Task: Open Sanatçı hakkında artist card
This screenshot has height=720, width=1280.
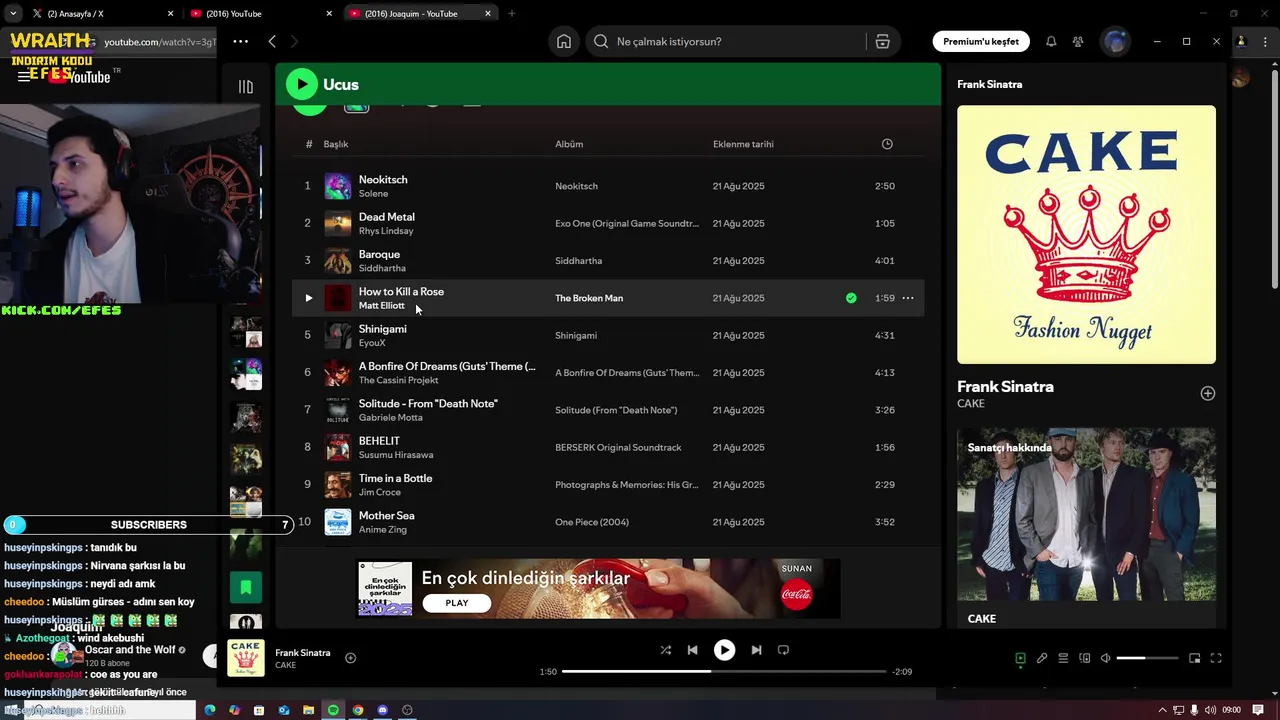Action: click(1086, 528)
